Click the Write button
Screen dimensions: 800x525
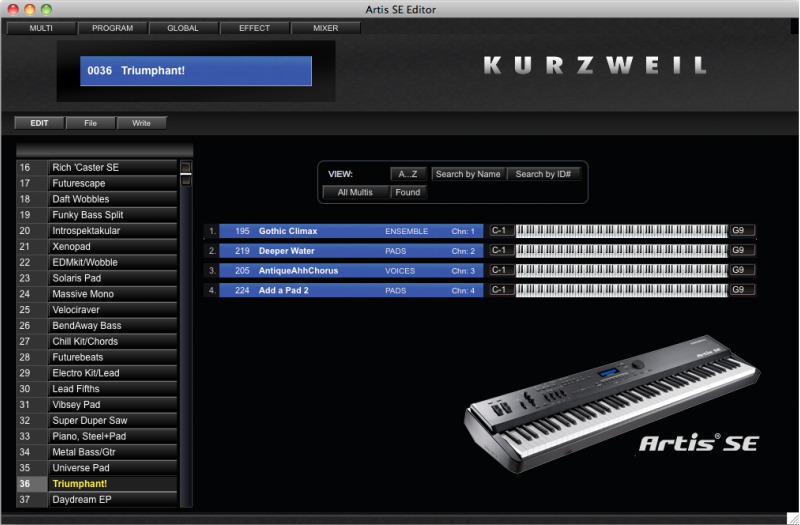141,123
